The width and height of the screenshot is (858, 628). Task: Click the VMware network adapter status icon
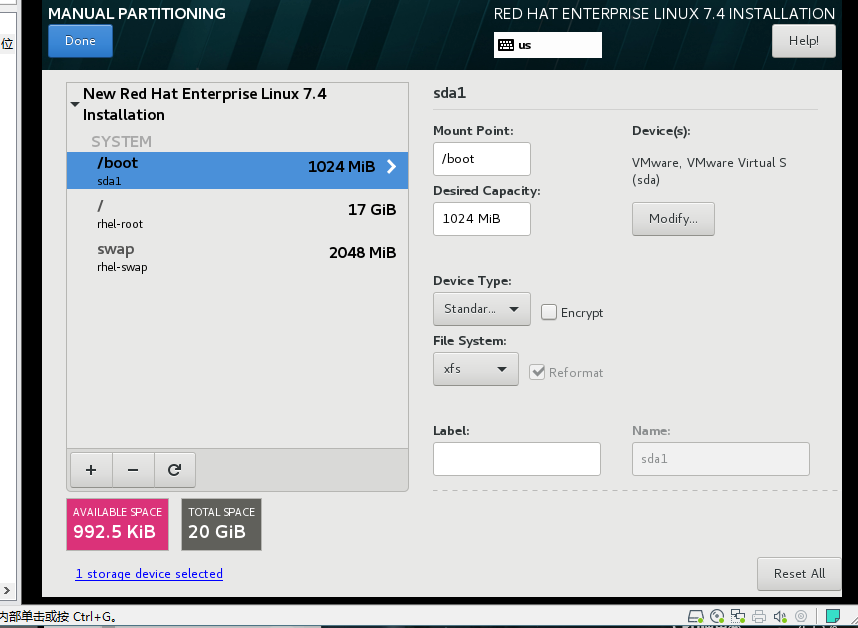738,617
